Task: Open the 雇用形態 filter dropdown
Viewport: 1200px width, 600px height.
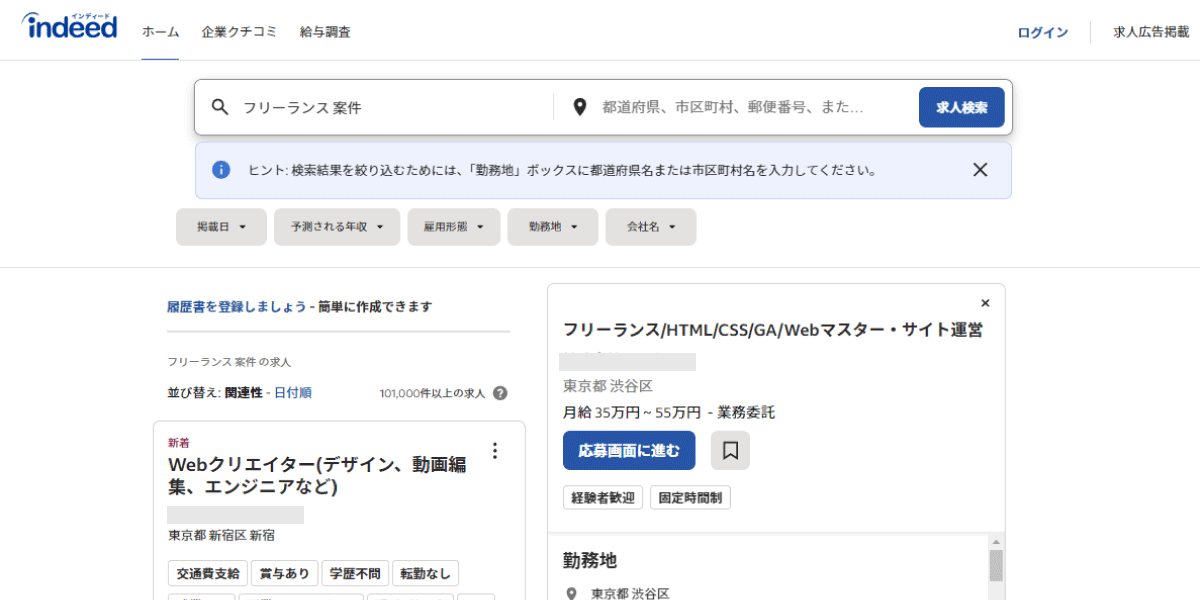Action: pyautogui.click(x=454, y=227)
